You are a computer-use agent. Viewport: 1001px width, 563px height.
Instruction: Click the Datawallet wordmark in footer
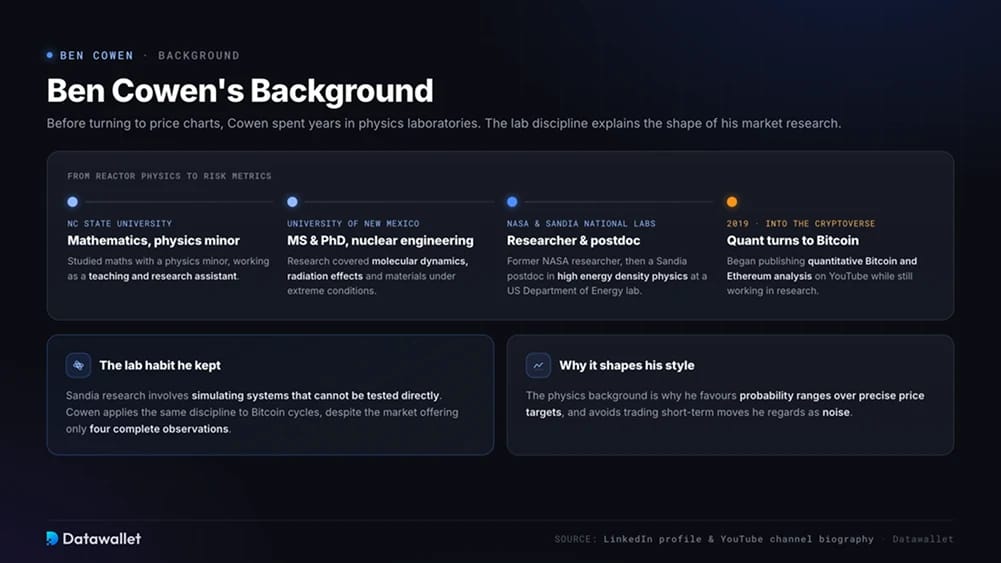[x=102, y=539]
